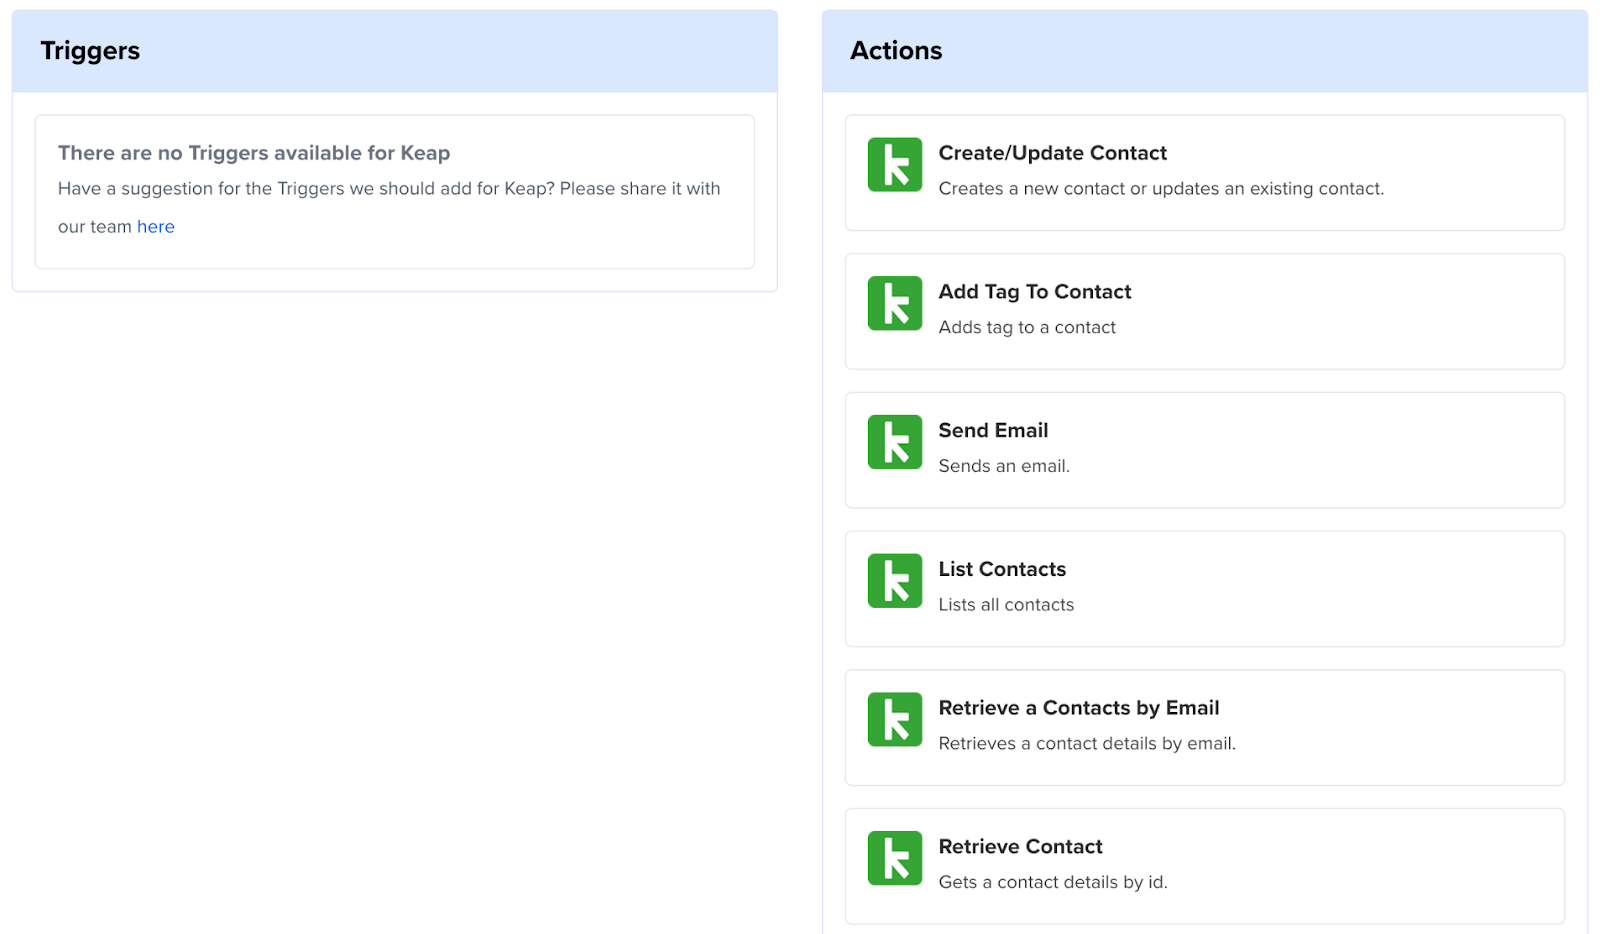The width and height of the screenshot is (1600, 934).
Task: Click the Keap icon beside List Contacts
Action: pyautogui.click(x=894, y=581)
